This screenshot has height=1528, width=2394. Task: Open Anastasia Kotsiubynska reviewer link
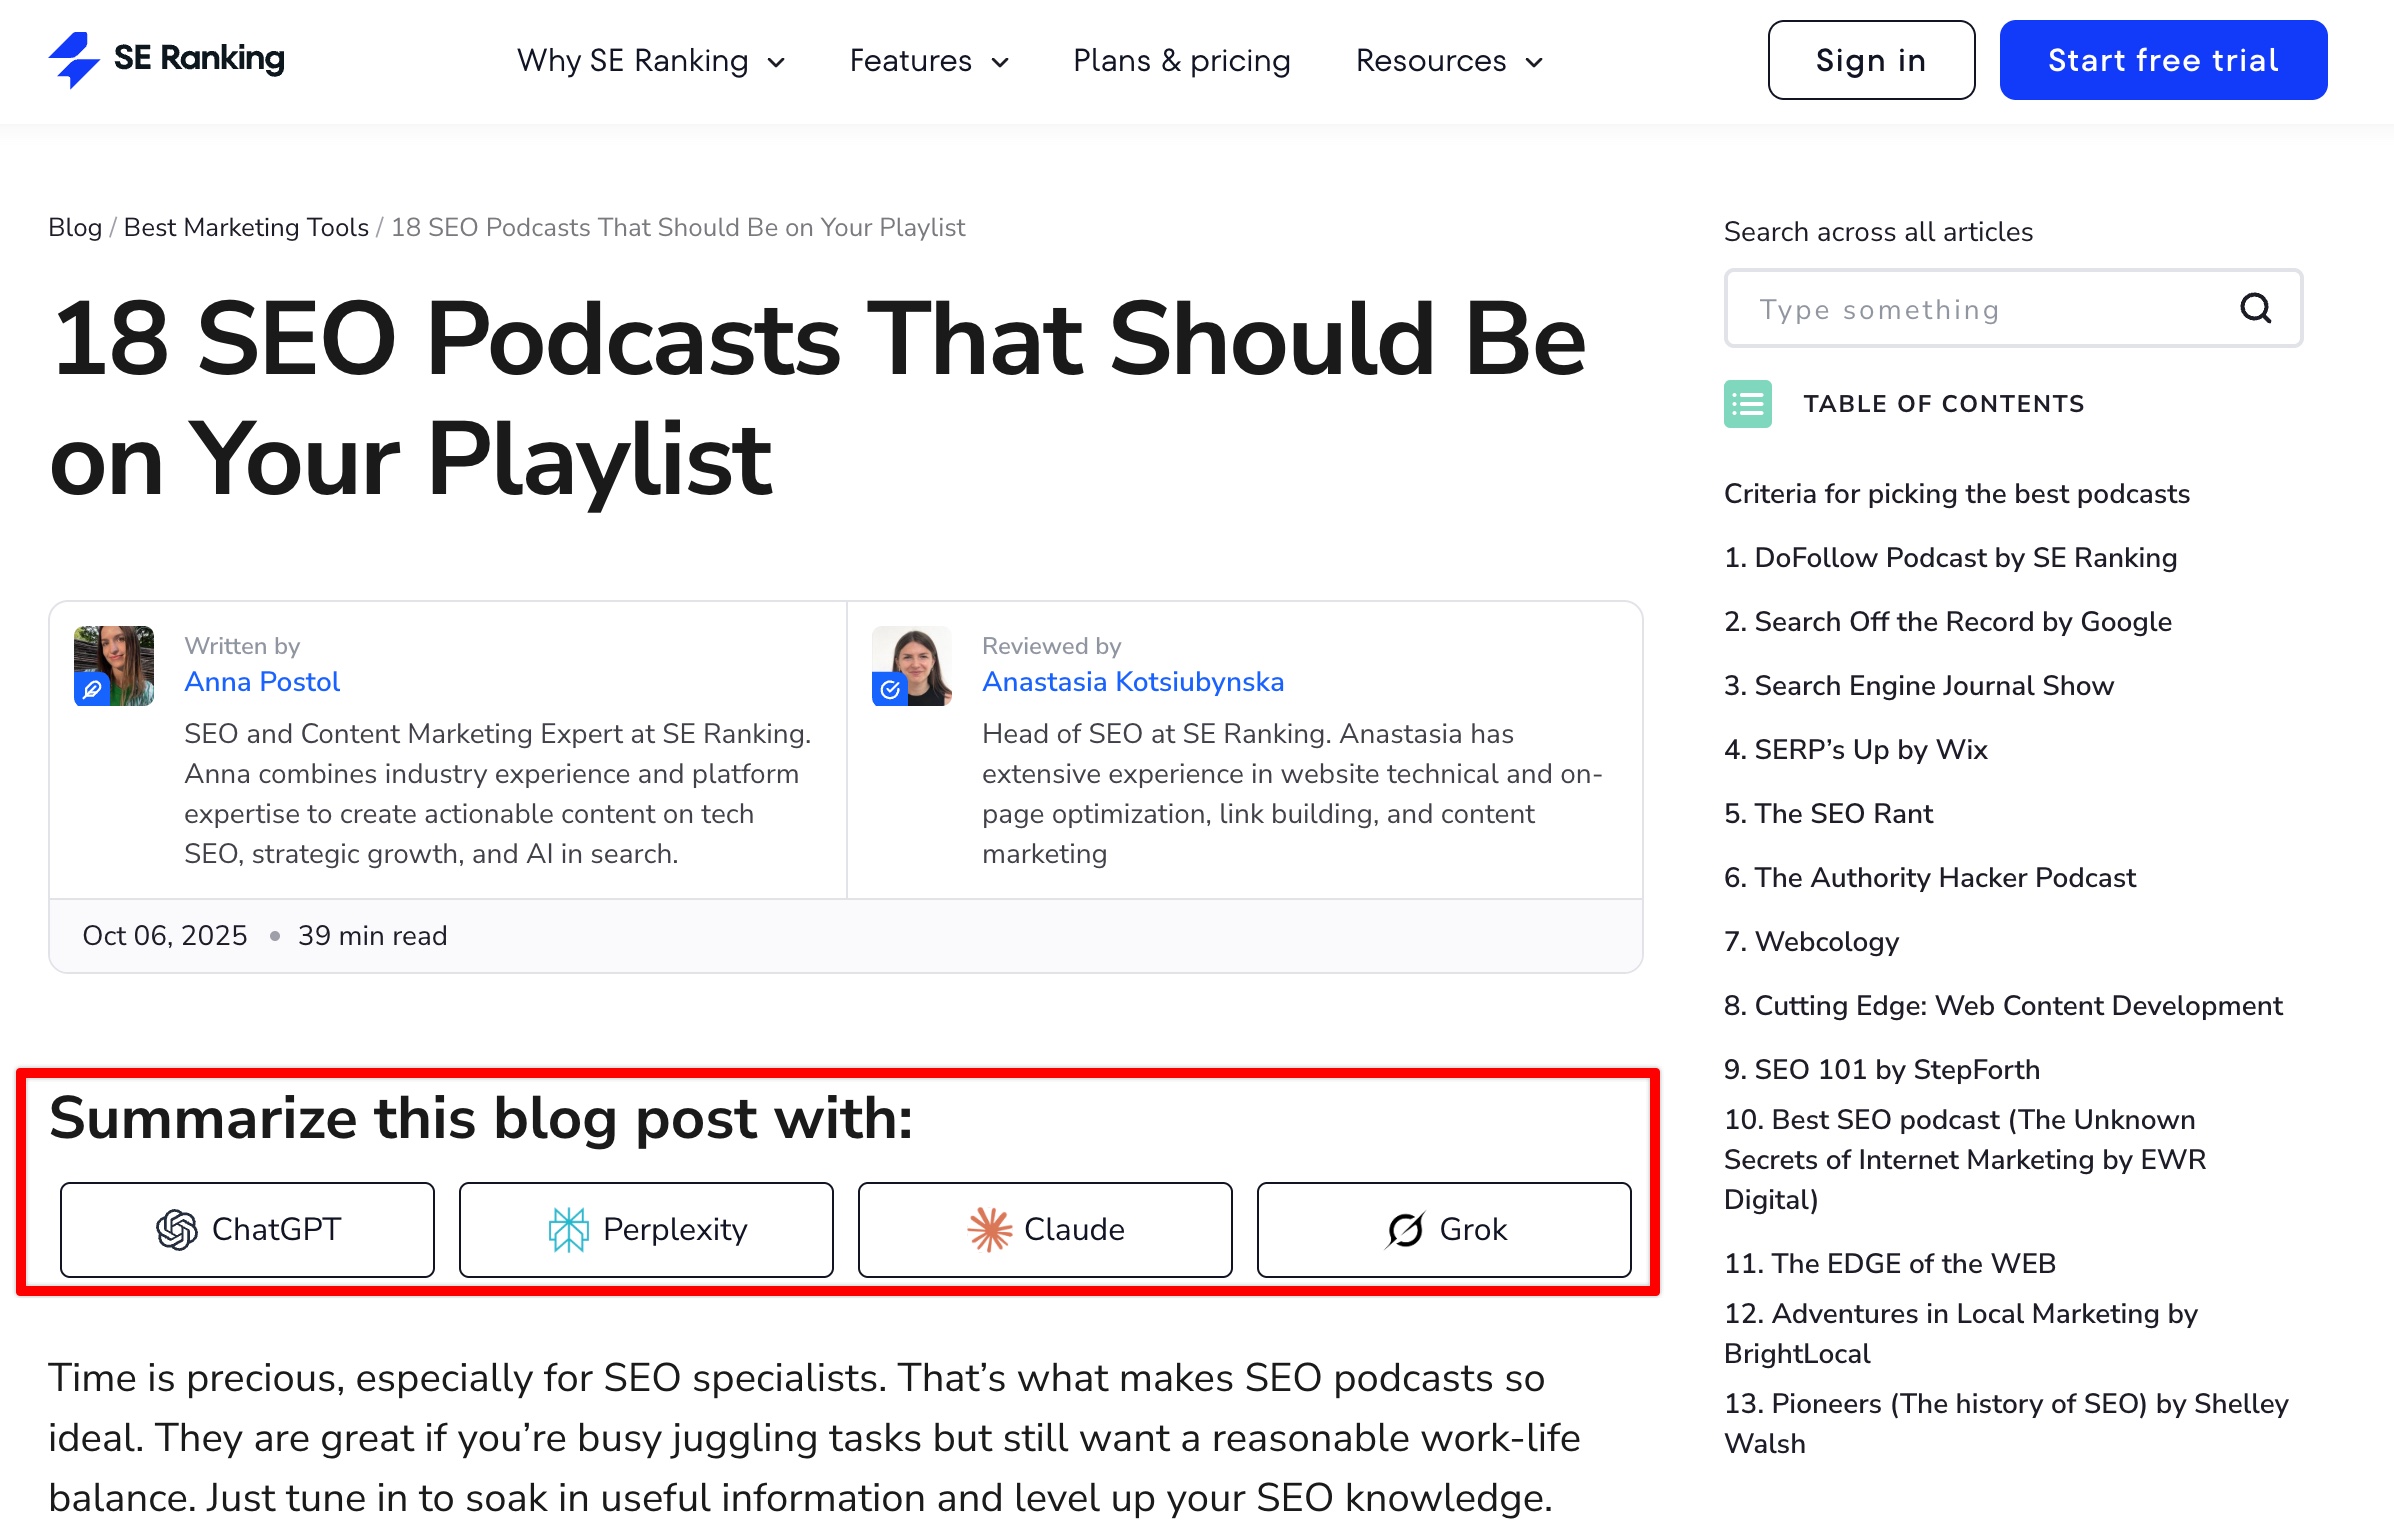coord(1133,681)
